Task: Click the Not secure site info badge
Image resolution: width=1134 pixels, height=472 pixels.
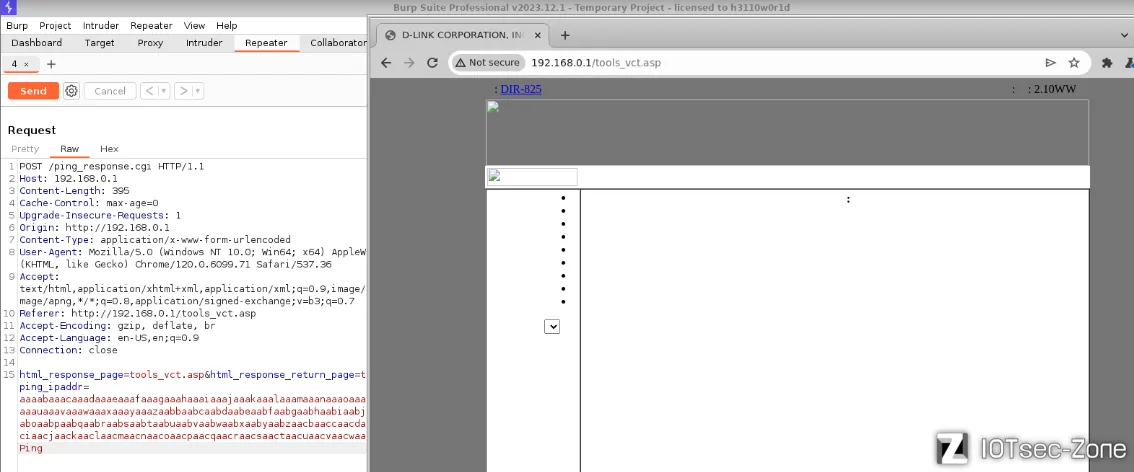Action: click(488, 63)
